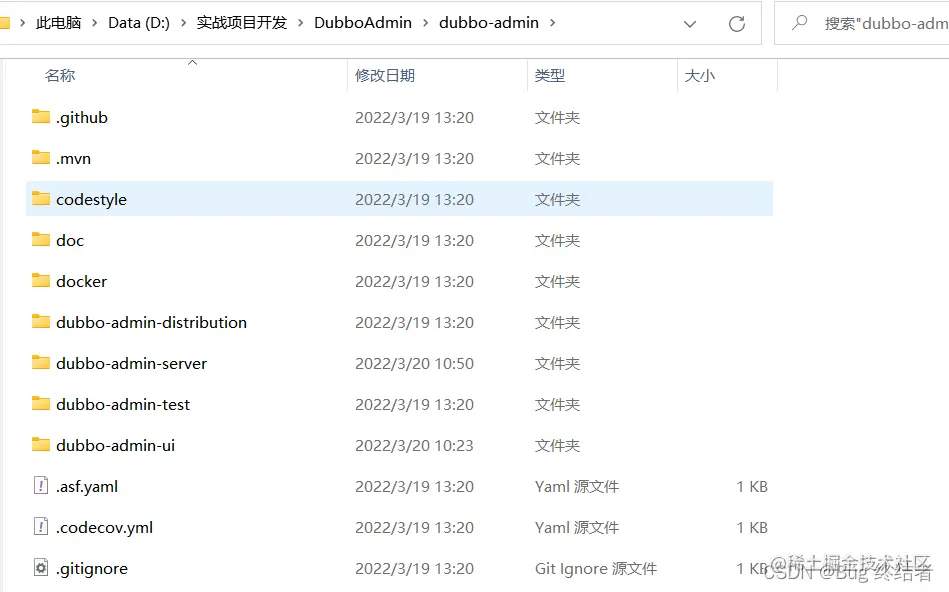Click the dubbo-admin-ui folder icon
The image size is (949, 592).
(41, 444)
